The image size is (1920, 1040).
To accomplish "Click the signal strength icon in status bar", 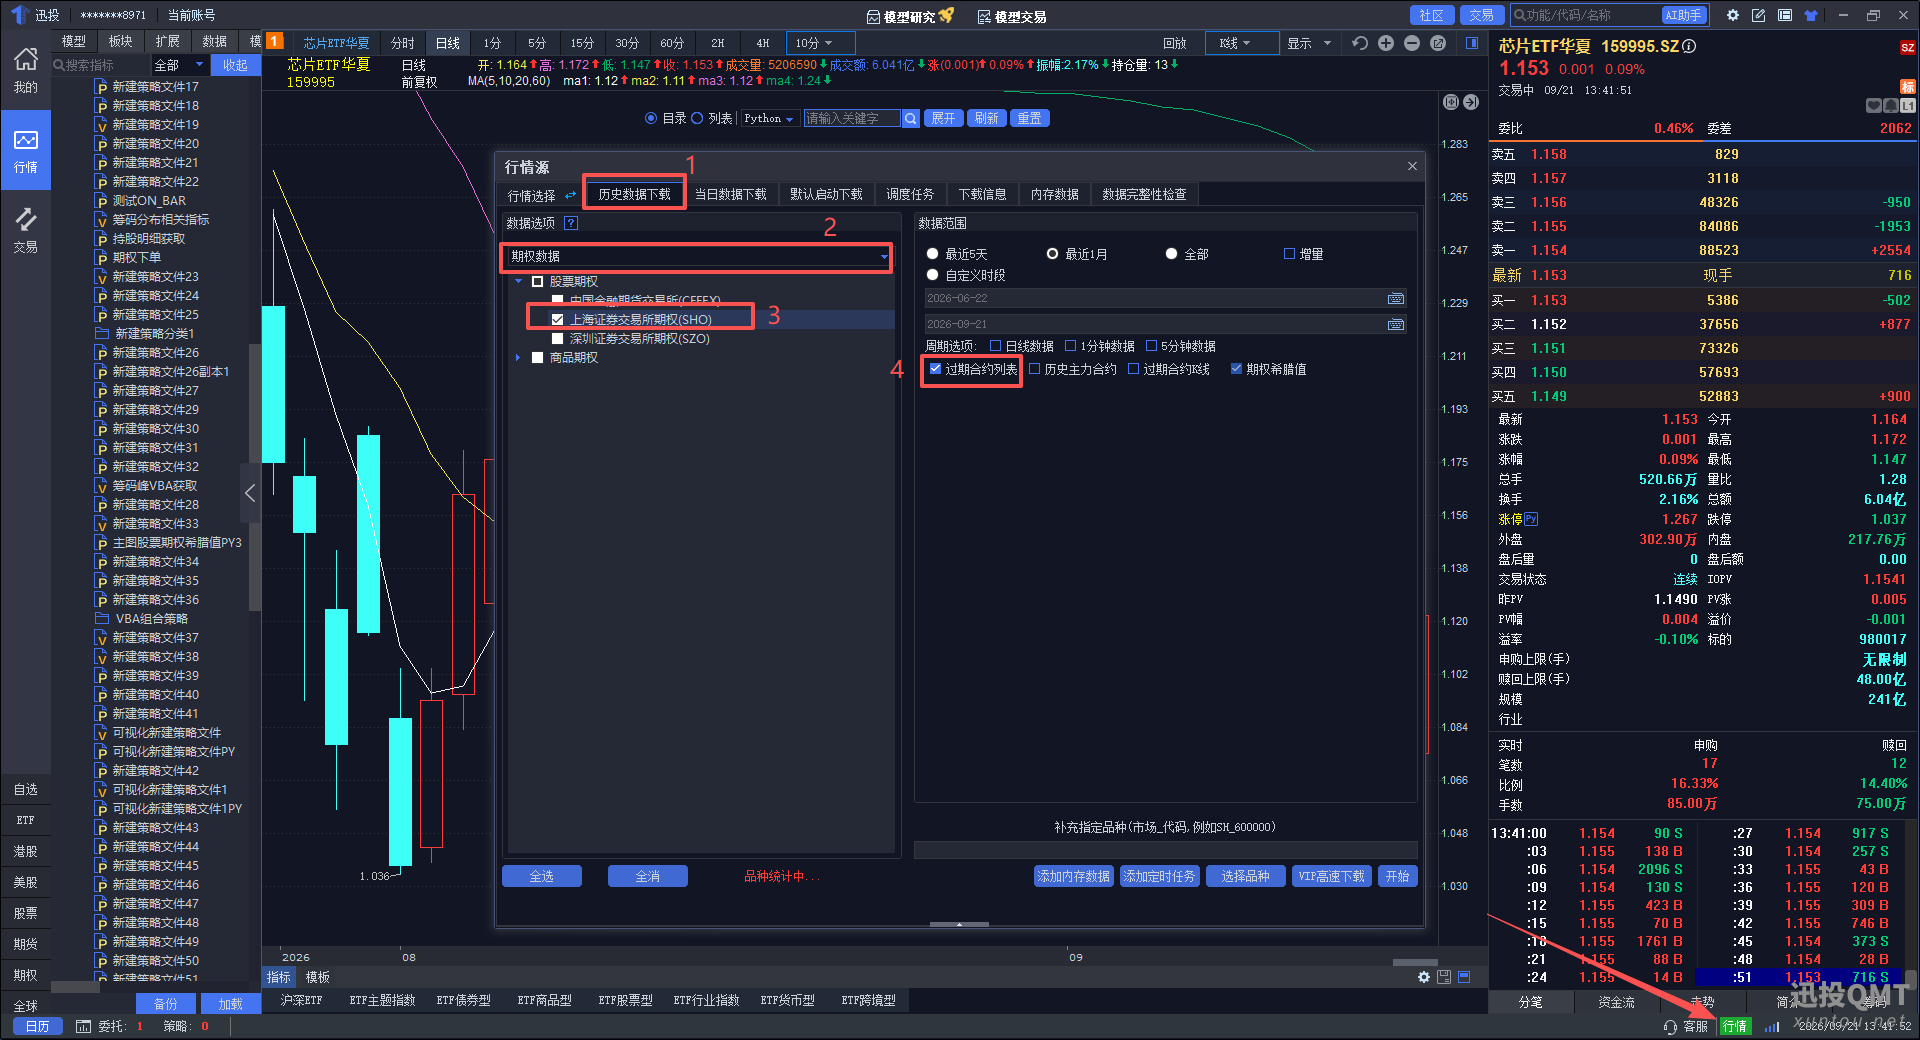I will click(x=1772, y=1027).
